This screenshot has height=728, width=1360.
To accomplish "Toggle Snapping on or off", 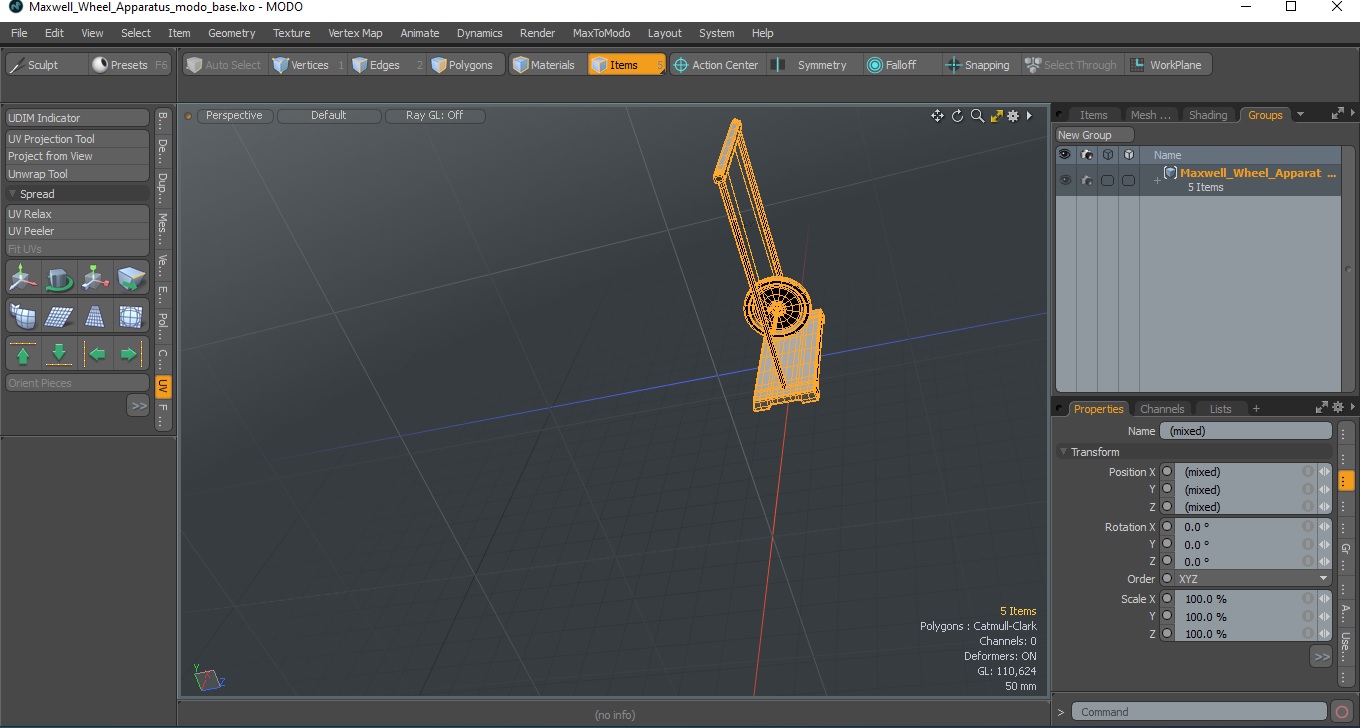I will pos(980,65).
